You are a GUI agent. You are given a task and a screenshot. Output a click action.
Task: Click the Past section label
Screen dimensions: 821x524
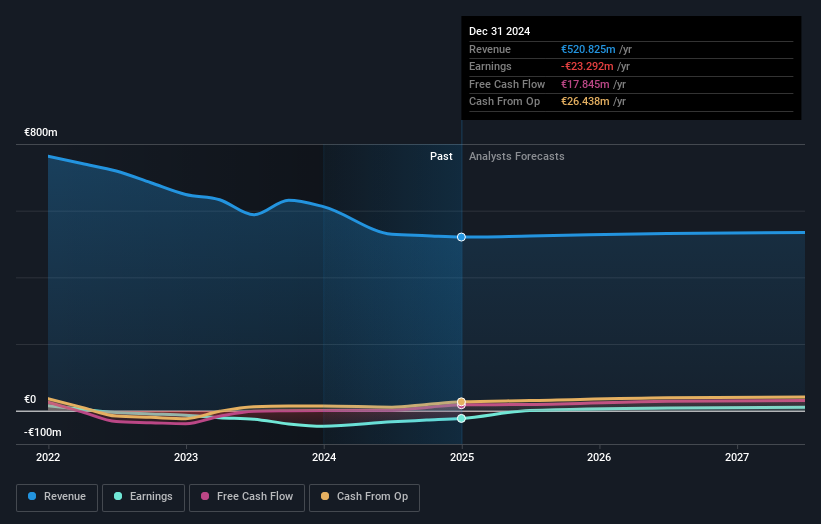click(441, 156)
